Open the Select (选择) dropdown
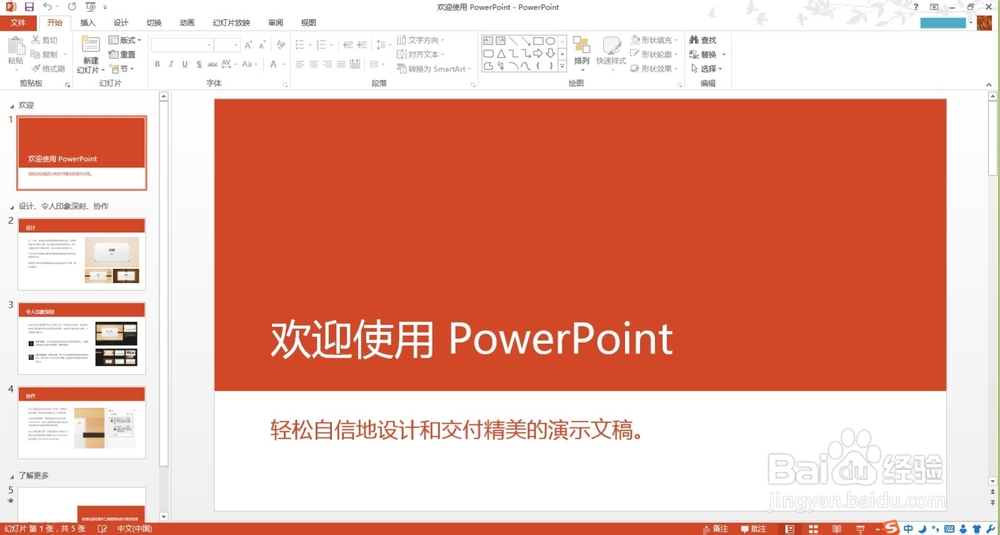 coord(706,68)
